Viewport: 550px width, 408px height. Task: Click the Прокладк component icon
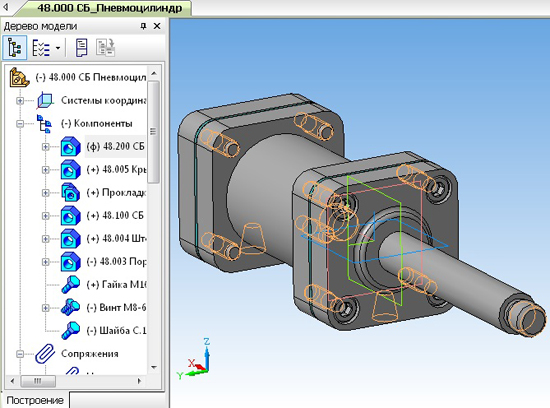tap(71, 193)
